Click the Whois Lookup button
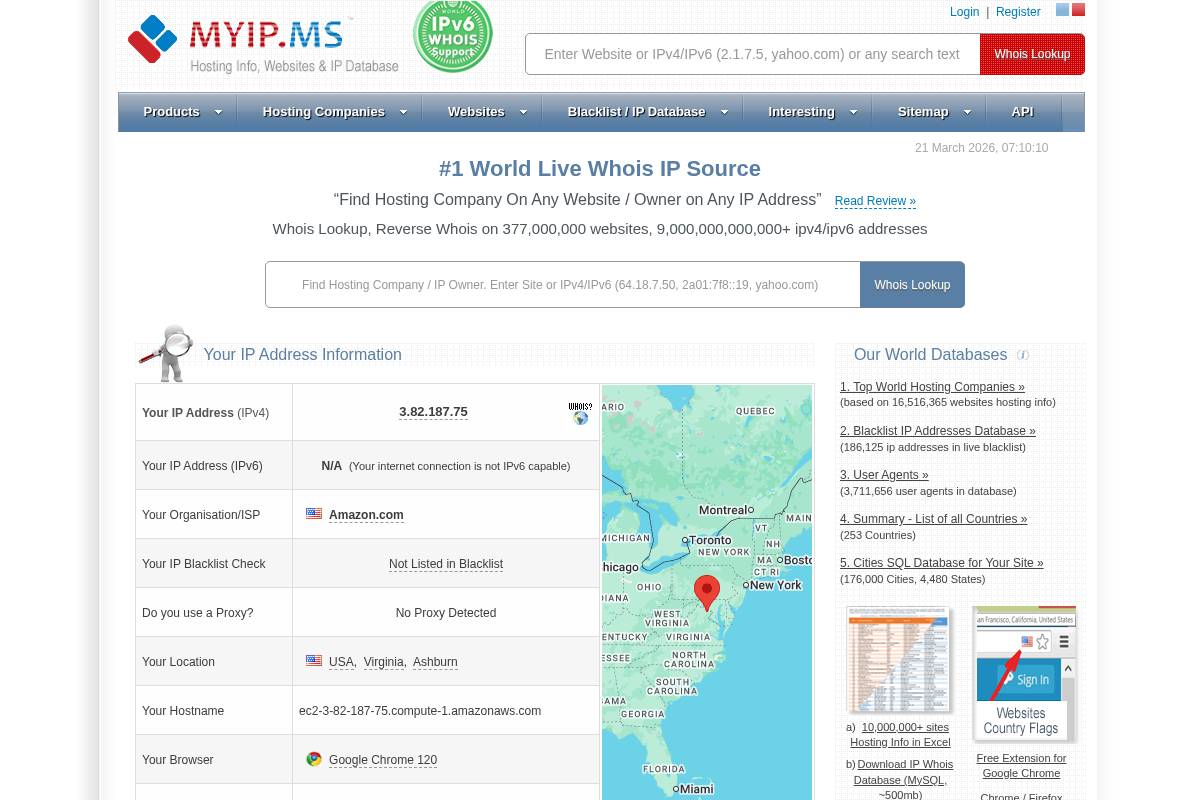 1032,54
